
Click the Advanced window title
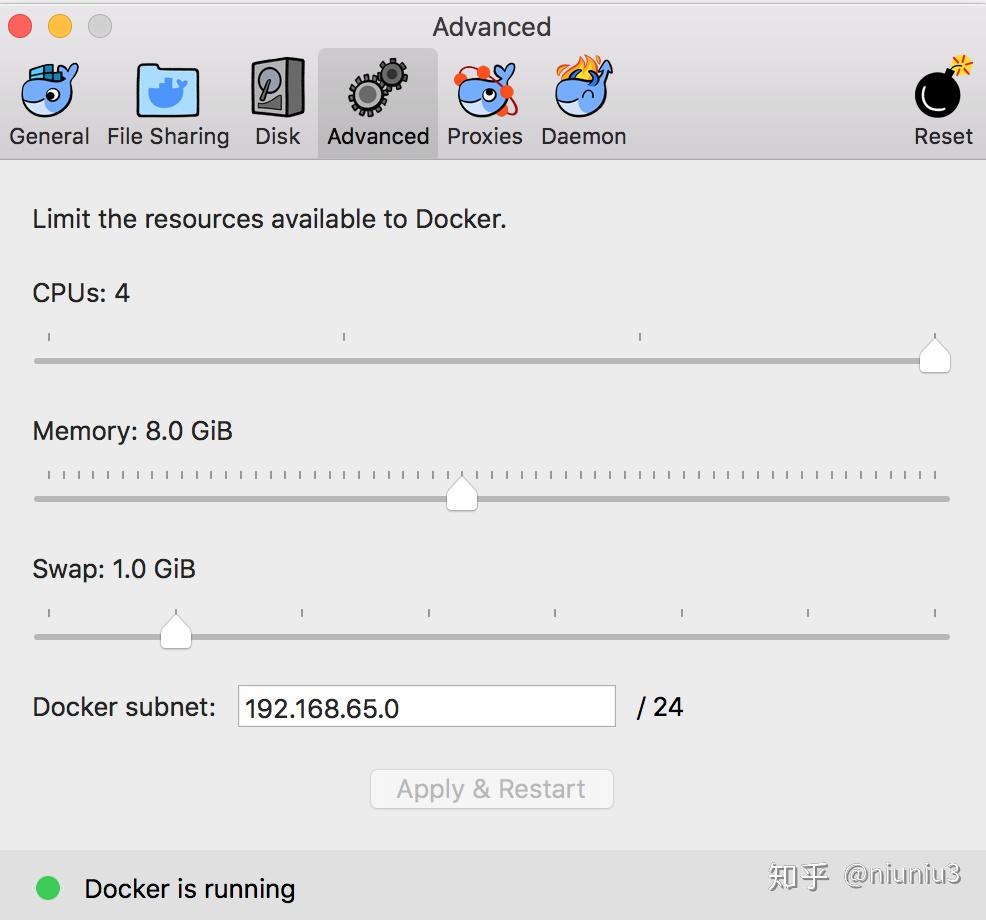pyautogui.click(x=491, y=27)
